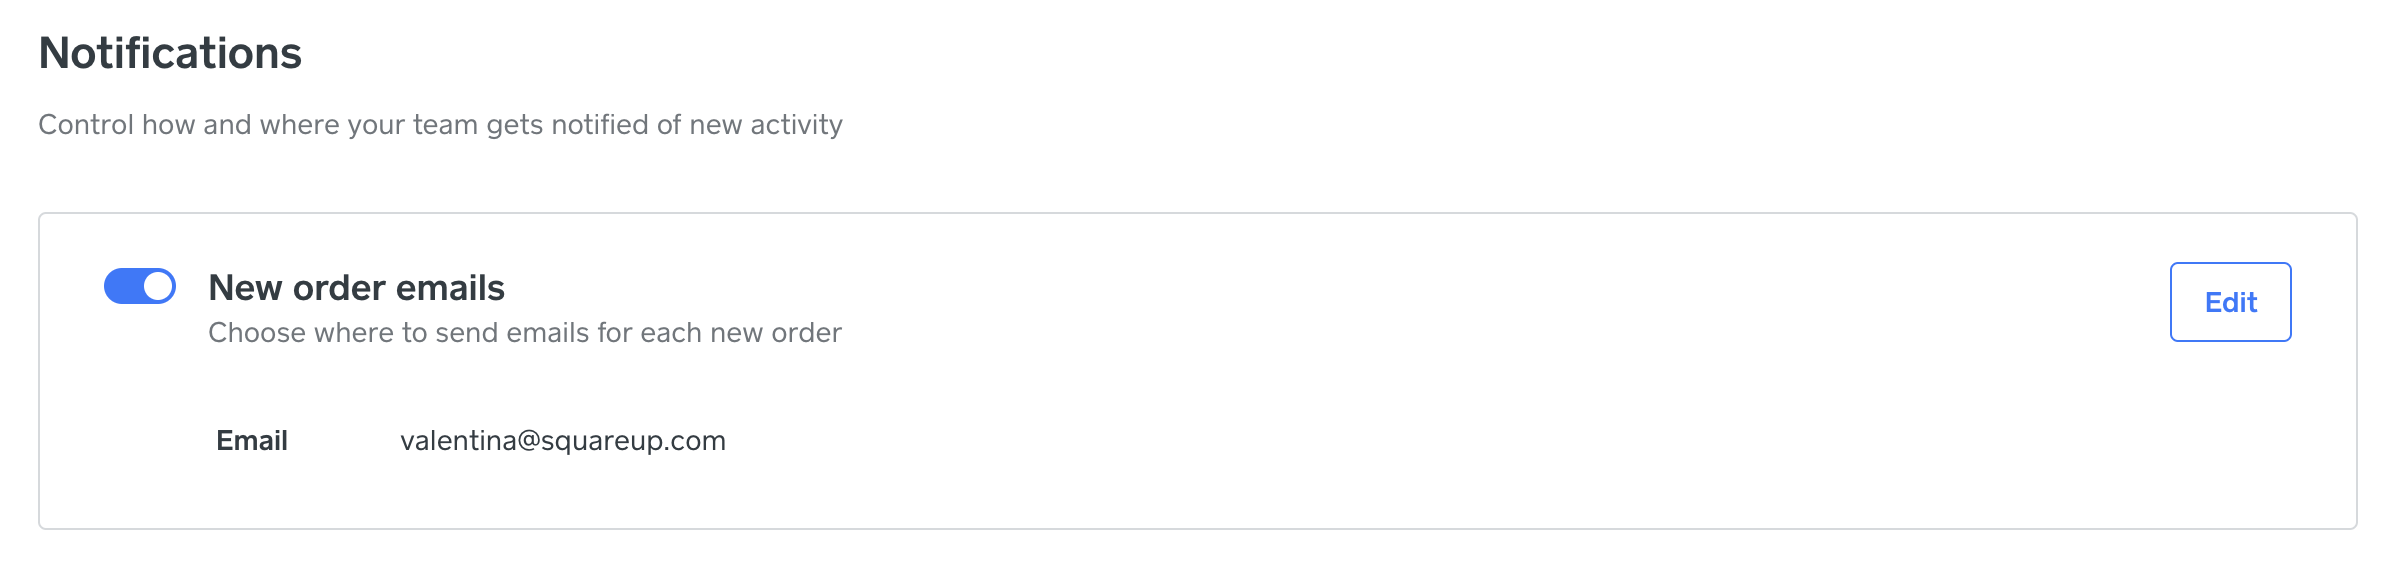Disable new order email notifications
The image size is (2390, 562).
click(x=140, y=286)
